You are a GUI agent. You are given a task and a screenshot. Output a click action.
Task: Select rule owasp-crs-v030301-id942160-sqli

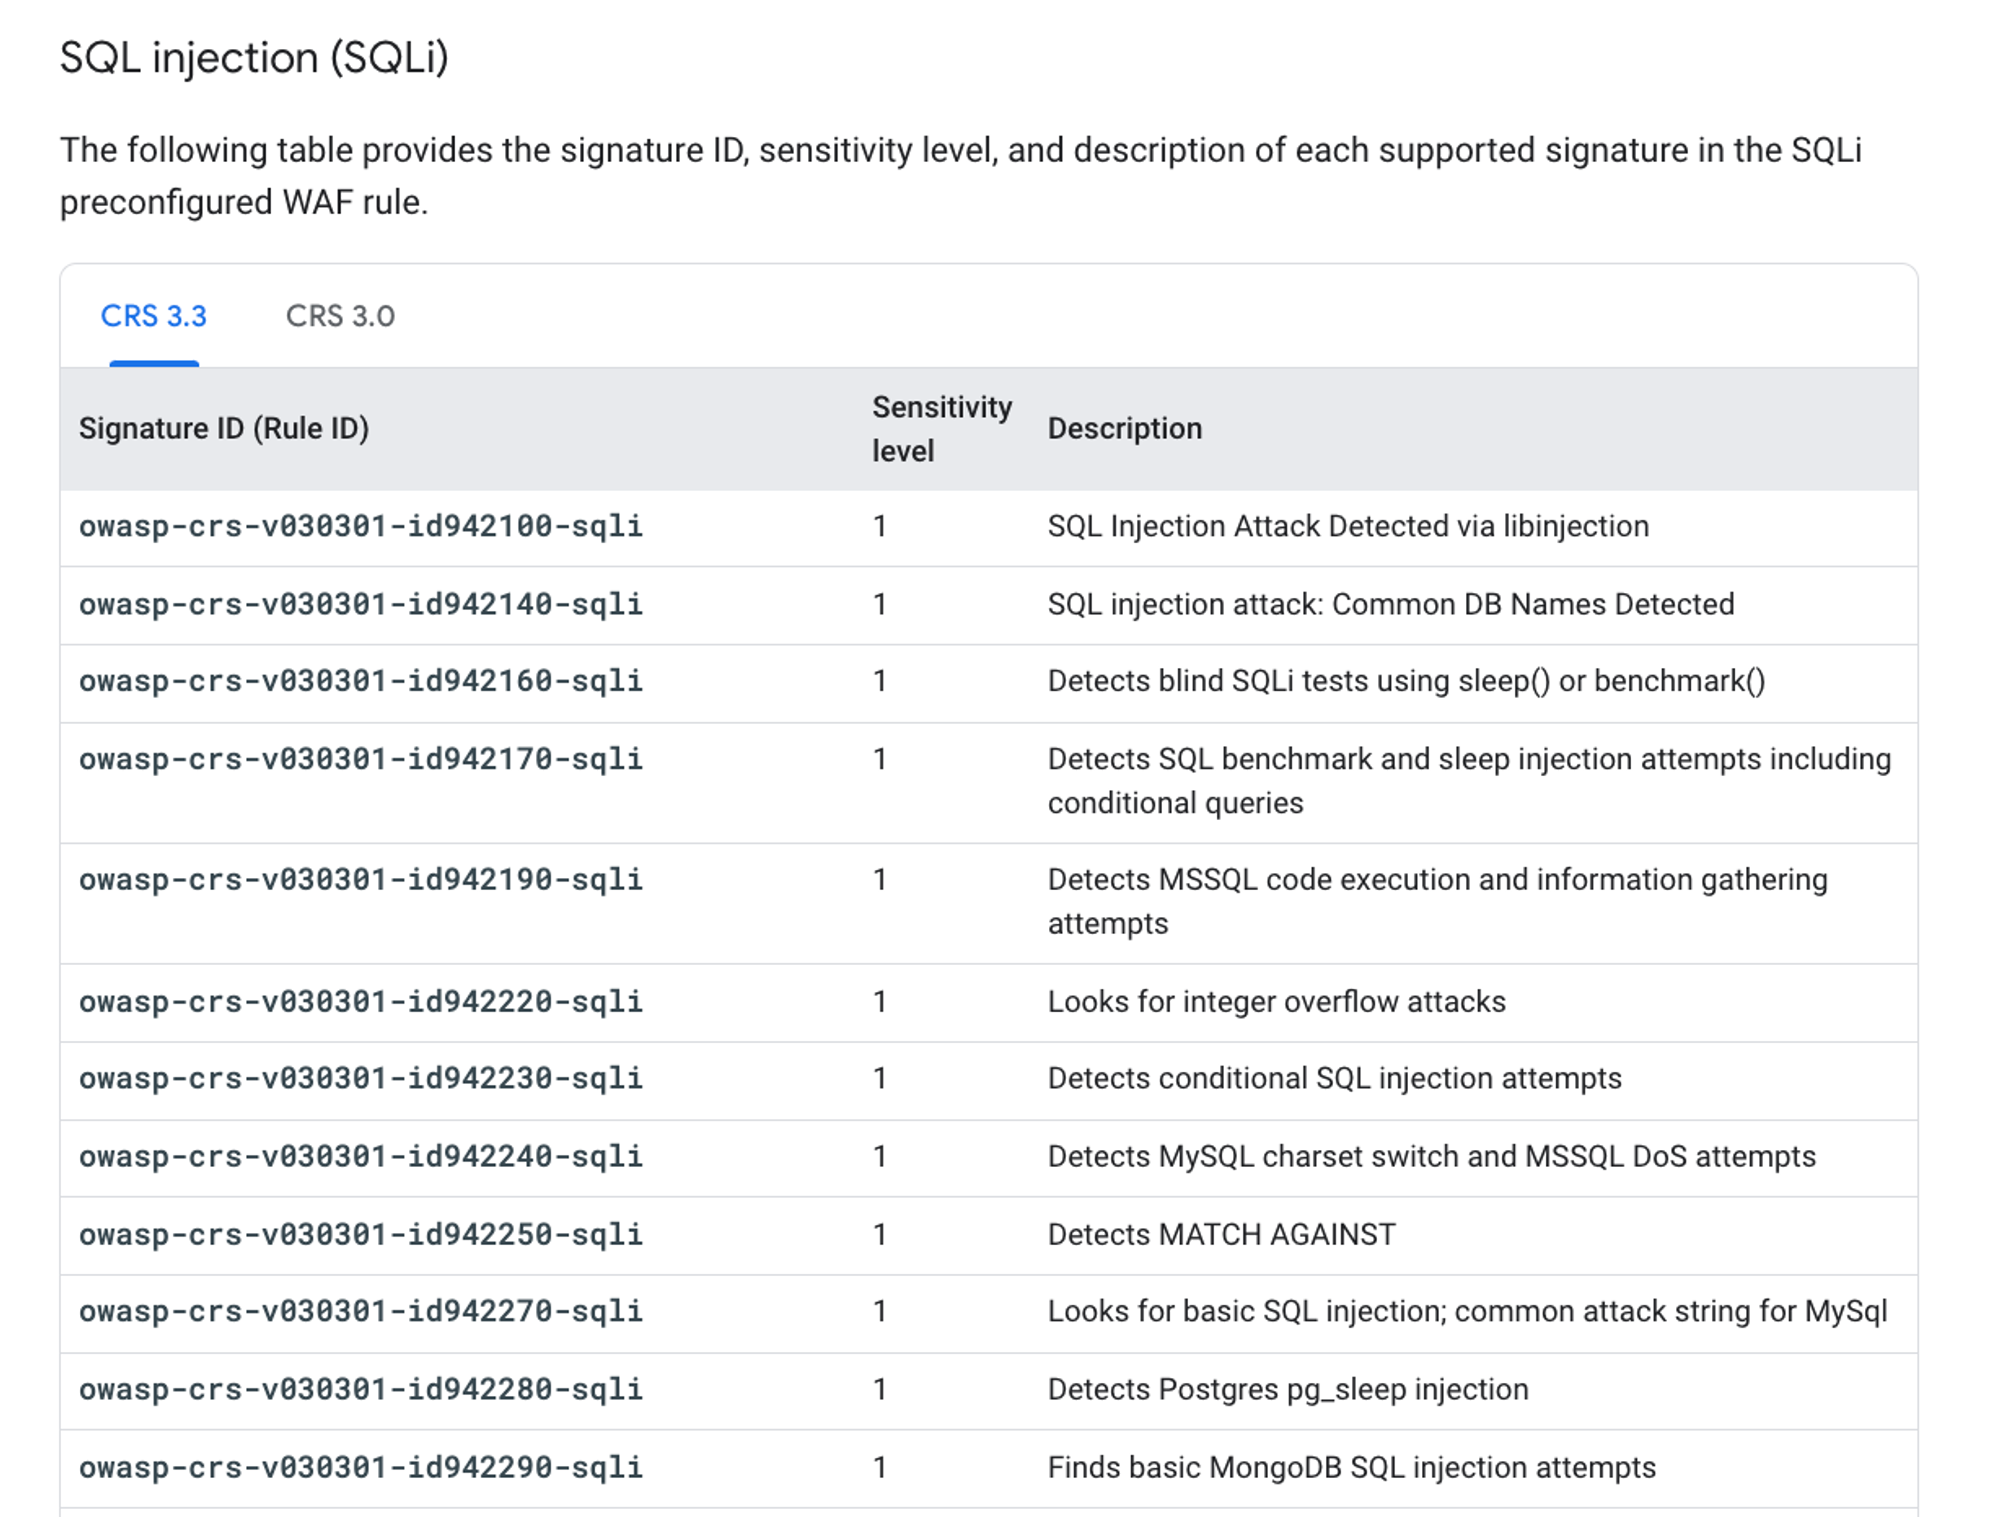(361, 681)
